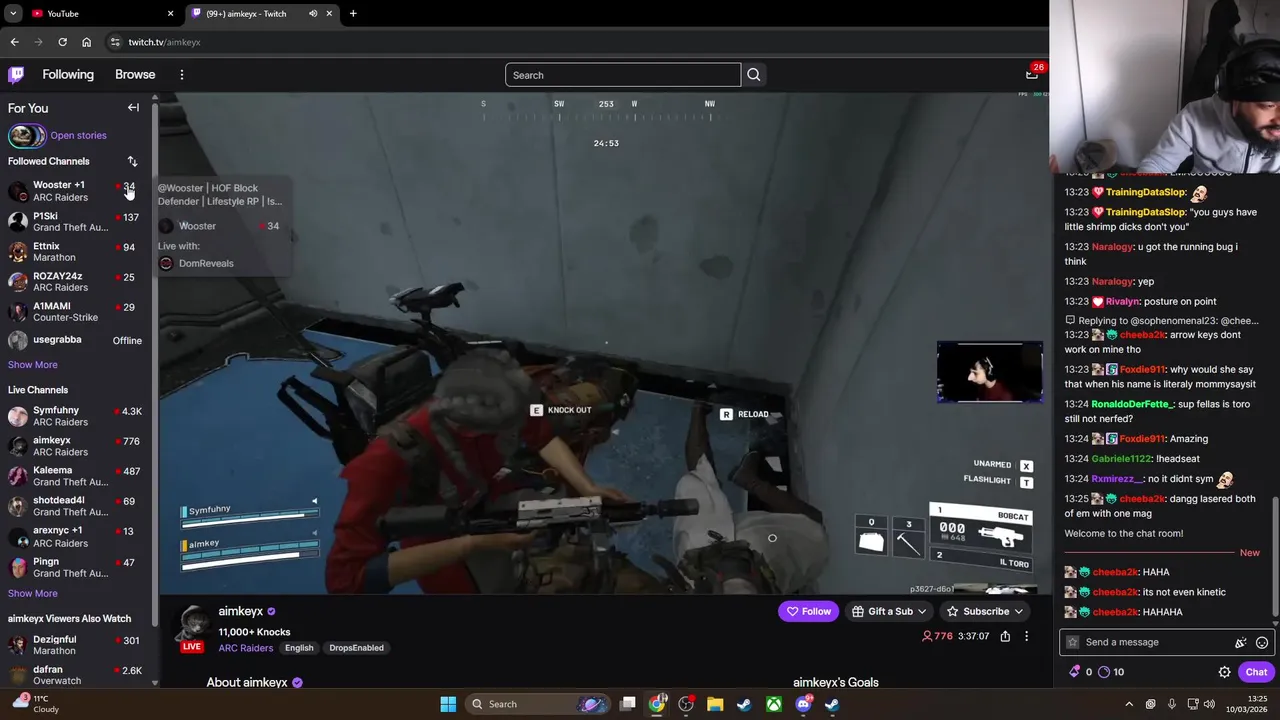The image size is (1280, 720).
Task: Click the Bits balance icon
Action: (1075, 672)
